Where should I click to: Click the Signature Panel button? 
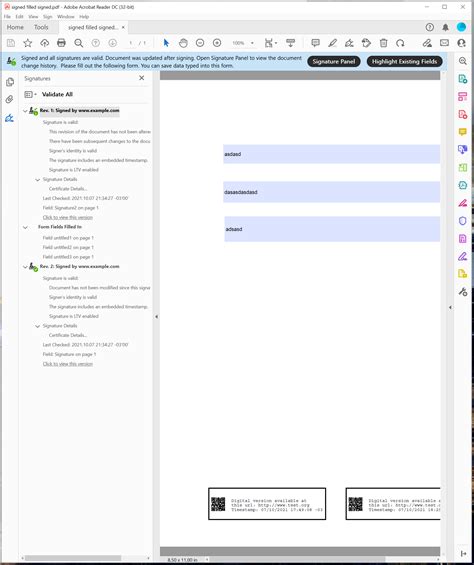coord(334,61)
